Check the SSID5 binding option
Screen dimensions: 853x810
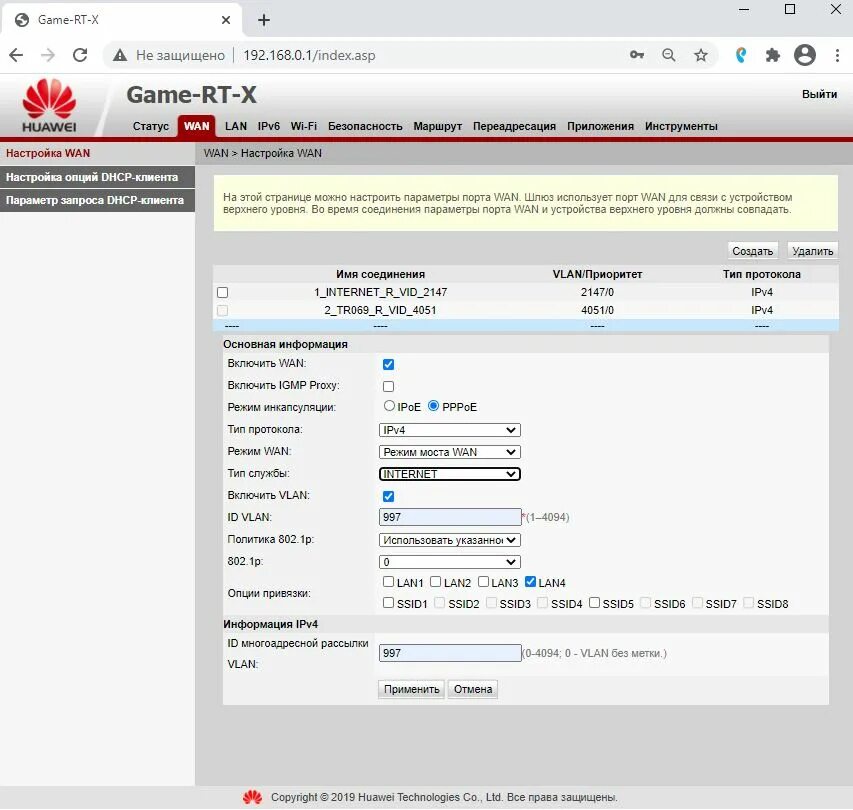[594, 603]
